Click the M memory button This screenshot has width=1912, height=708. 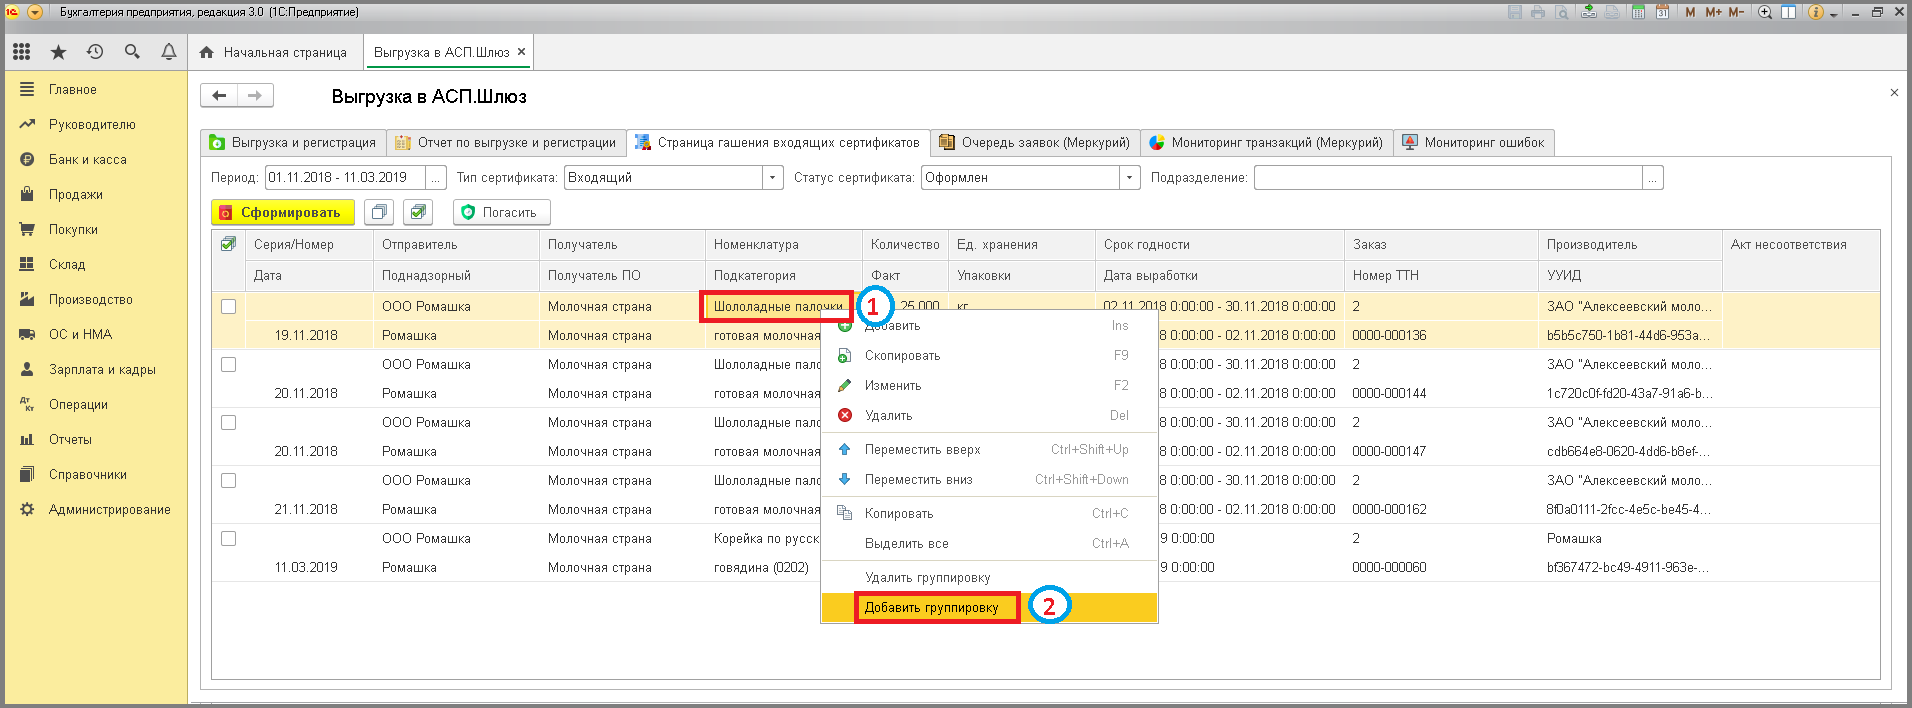pyautogui.click(x=1690, y=12)
